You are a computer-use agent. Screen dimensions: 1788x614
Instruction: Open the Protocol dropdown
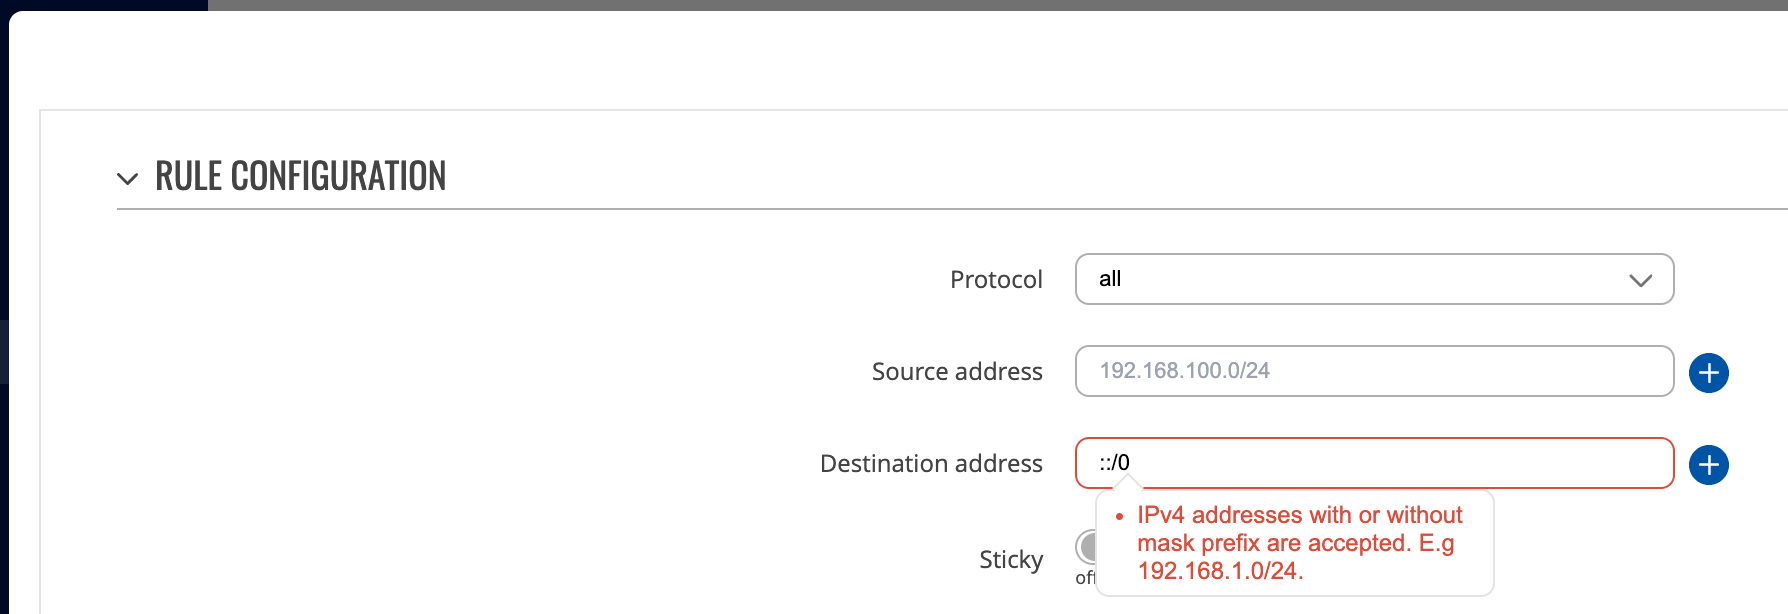[x=1374, y=279]
